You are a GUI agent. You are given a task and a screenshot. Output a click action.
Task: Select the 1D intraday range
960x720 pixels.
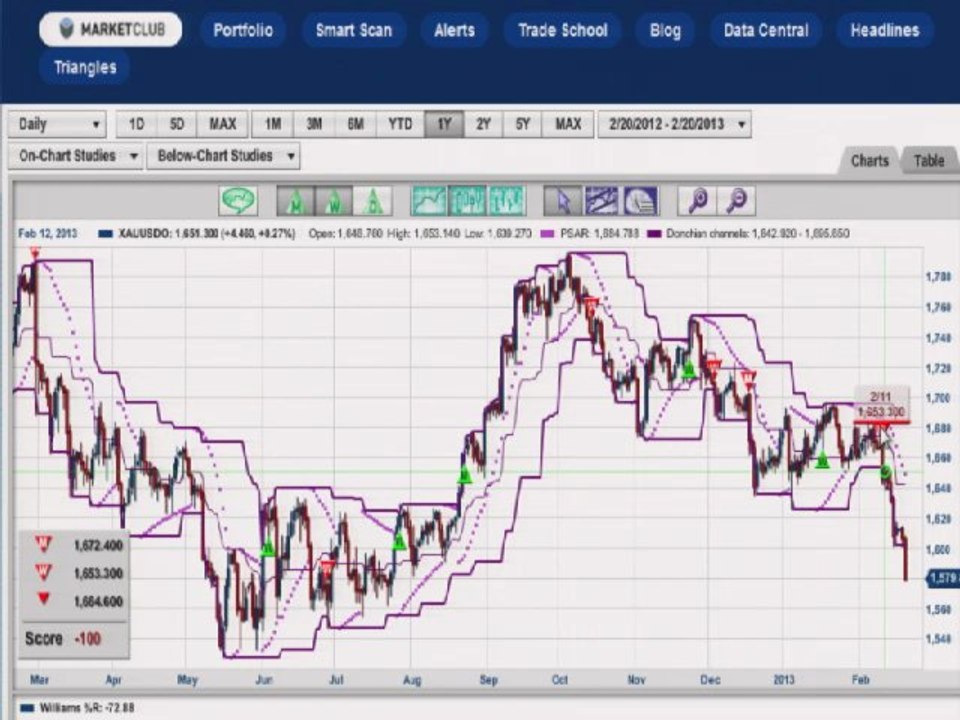(x=136, y=124)
